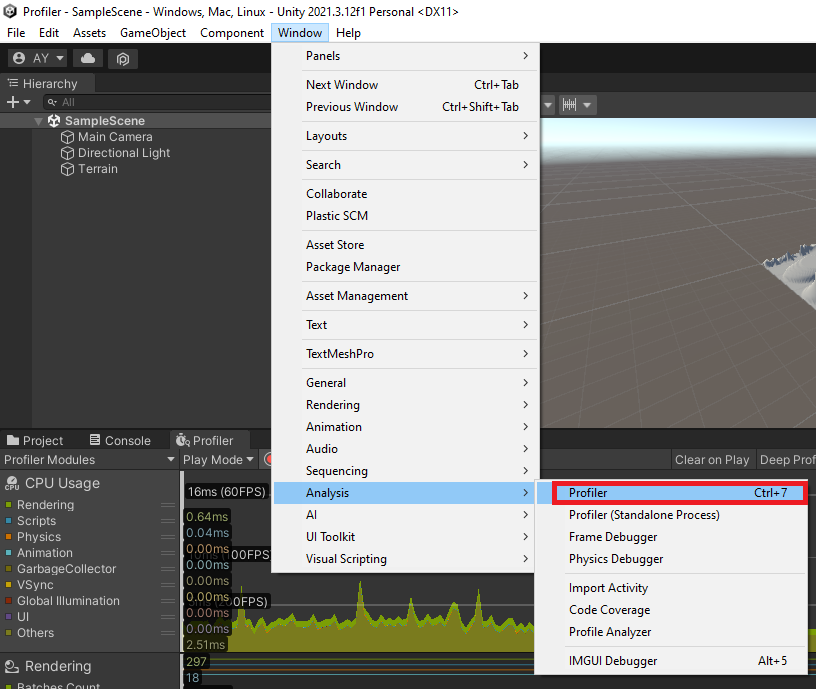Toggle GarbageCollector category color box

tap(8, 569)
